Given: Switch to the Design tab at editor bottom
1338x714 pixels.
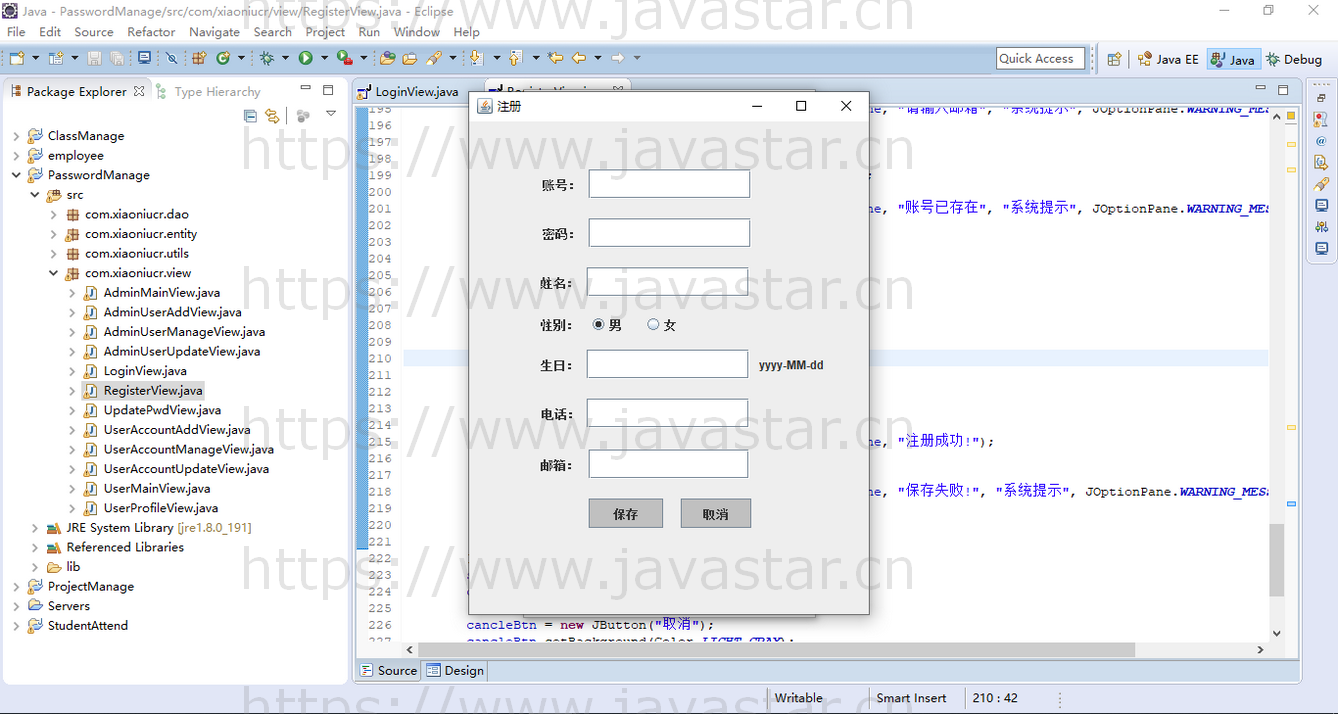Looking at the screenshot, I should click(455, 671).
